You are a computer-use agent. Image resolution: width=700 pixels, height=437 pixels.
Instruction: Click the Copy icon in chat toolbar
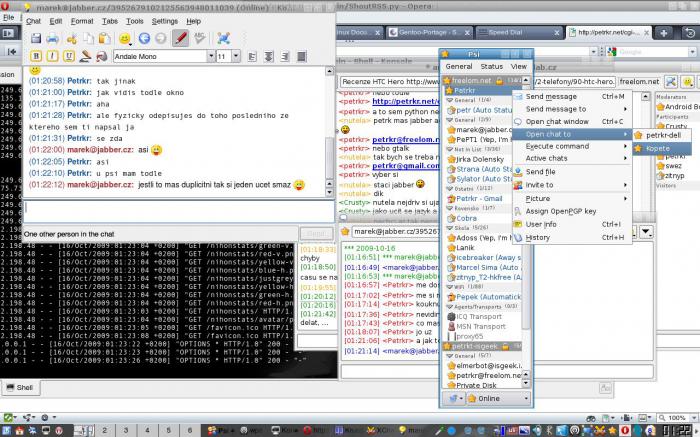coord(88,39)
